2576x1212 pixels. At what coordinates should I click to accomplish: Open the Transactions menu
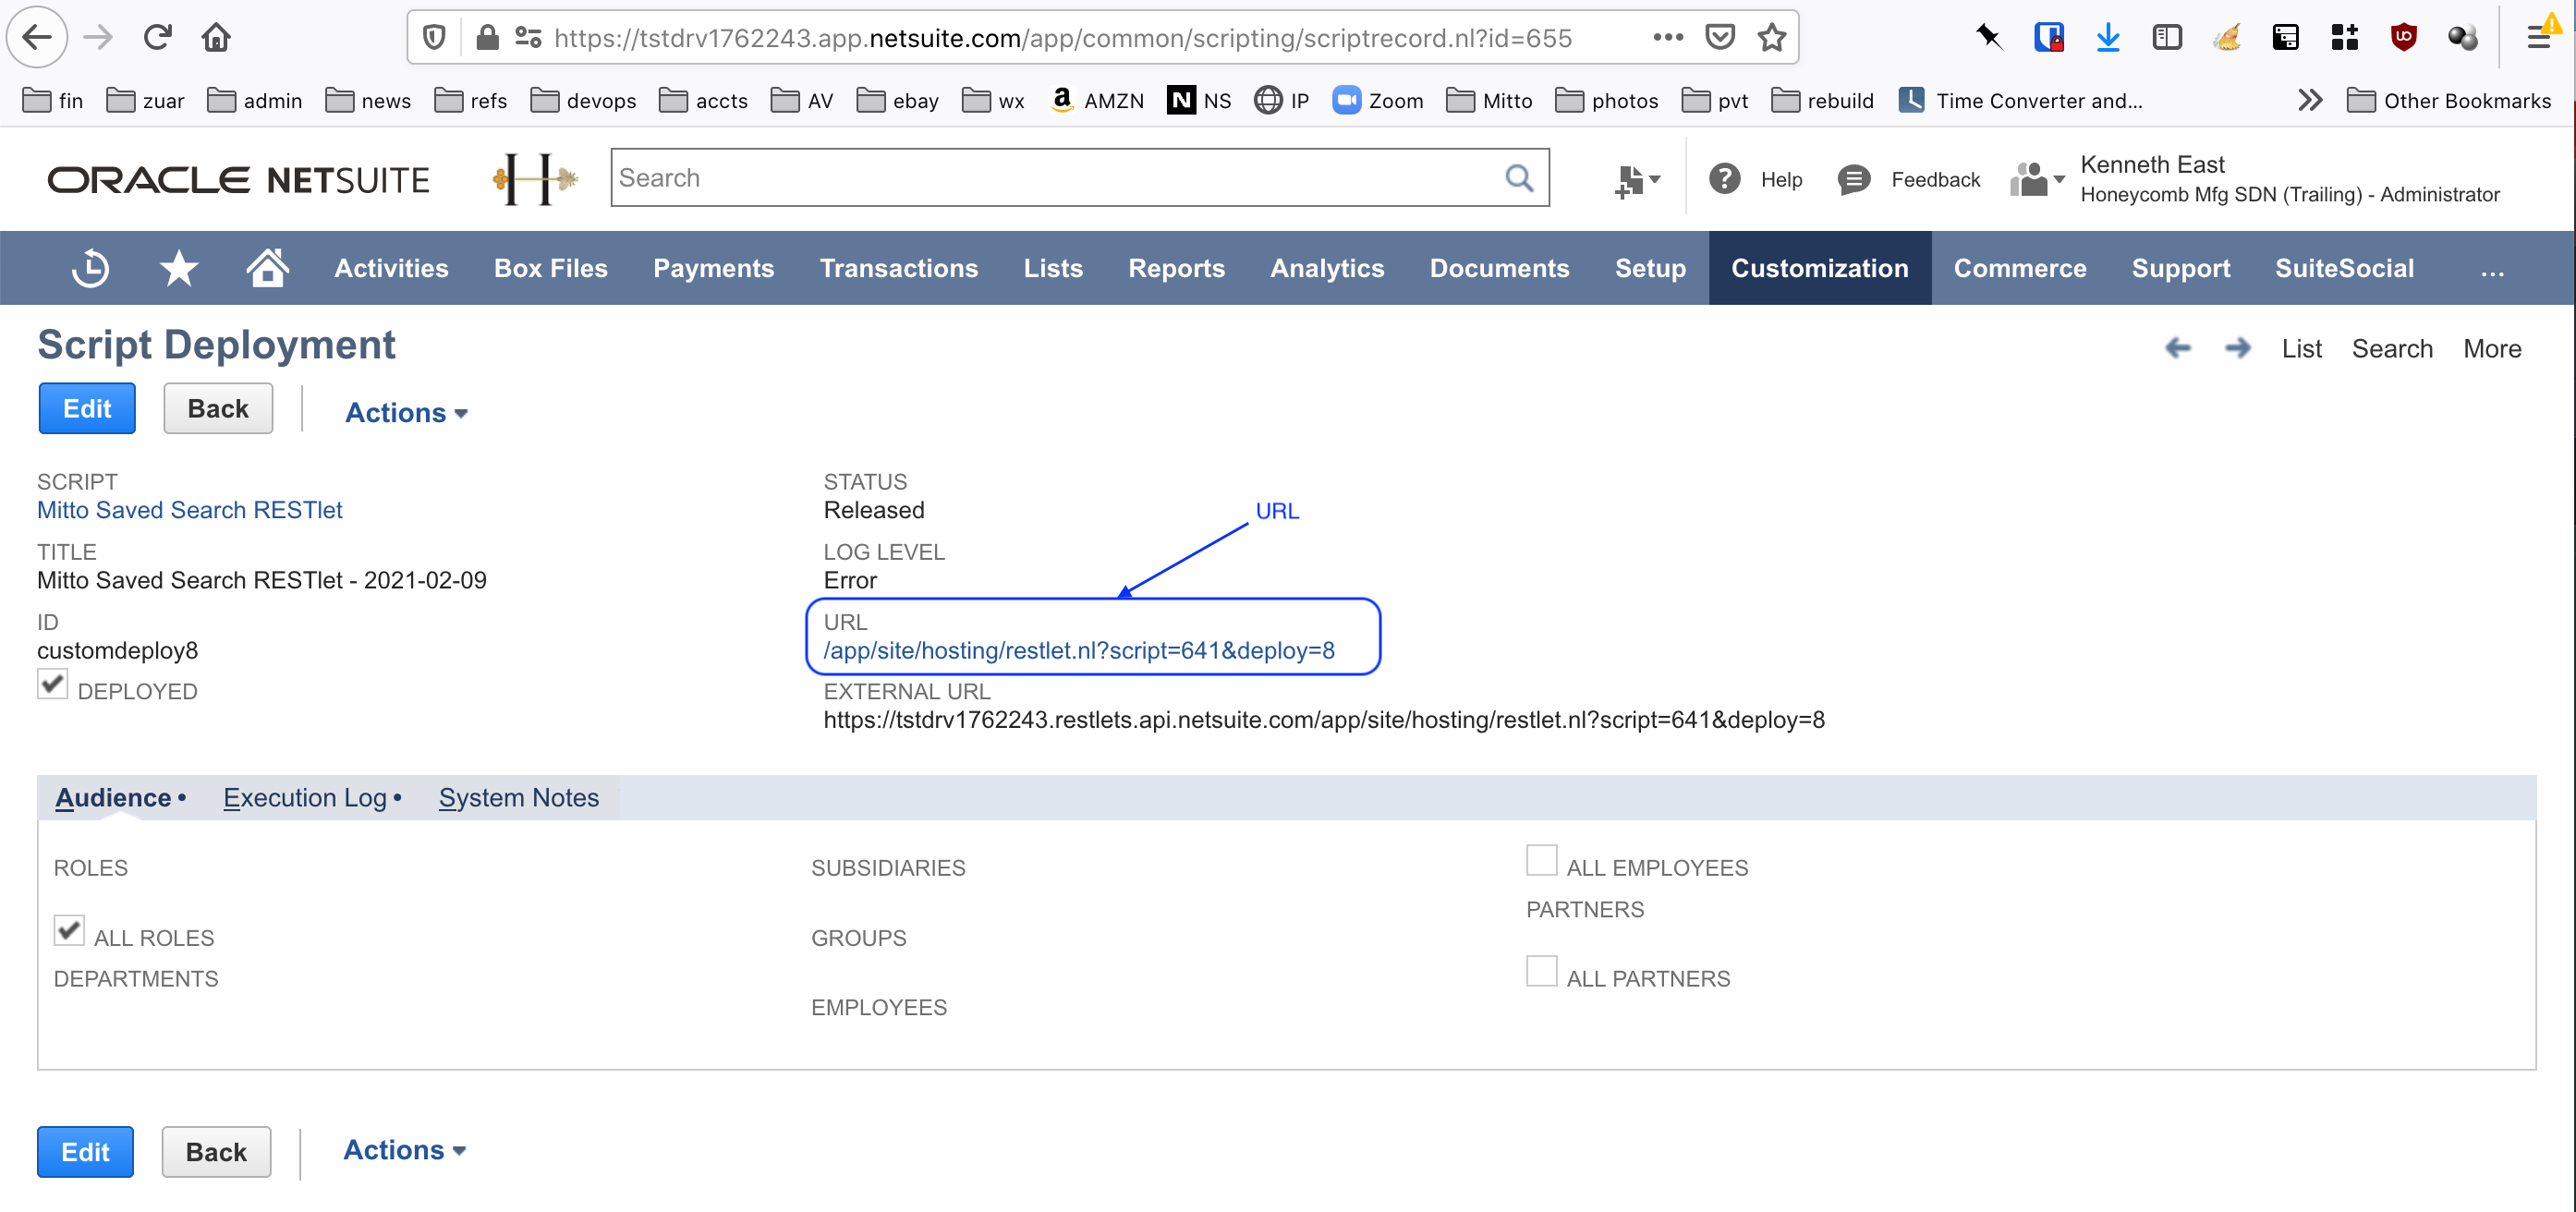(898, 268)
